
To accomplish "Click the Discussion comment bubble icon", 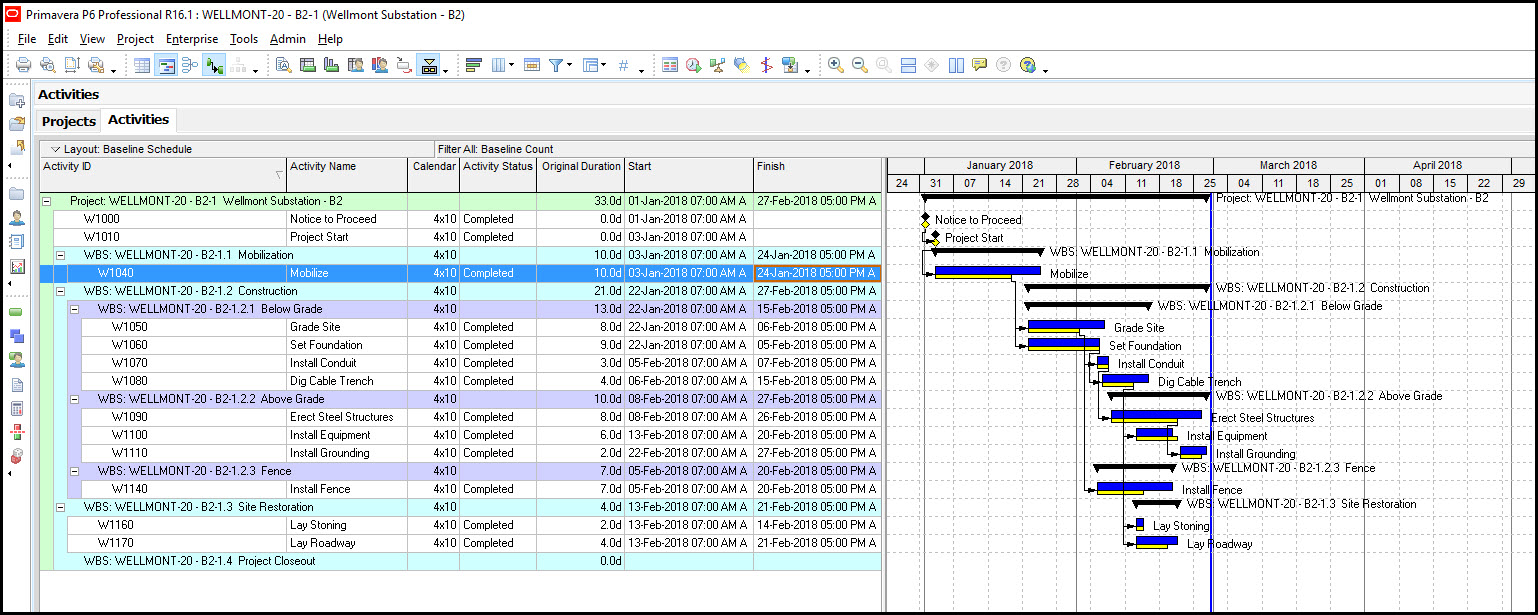I will point(980,65).
